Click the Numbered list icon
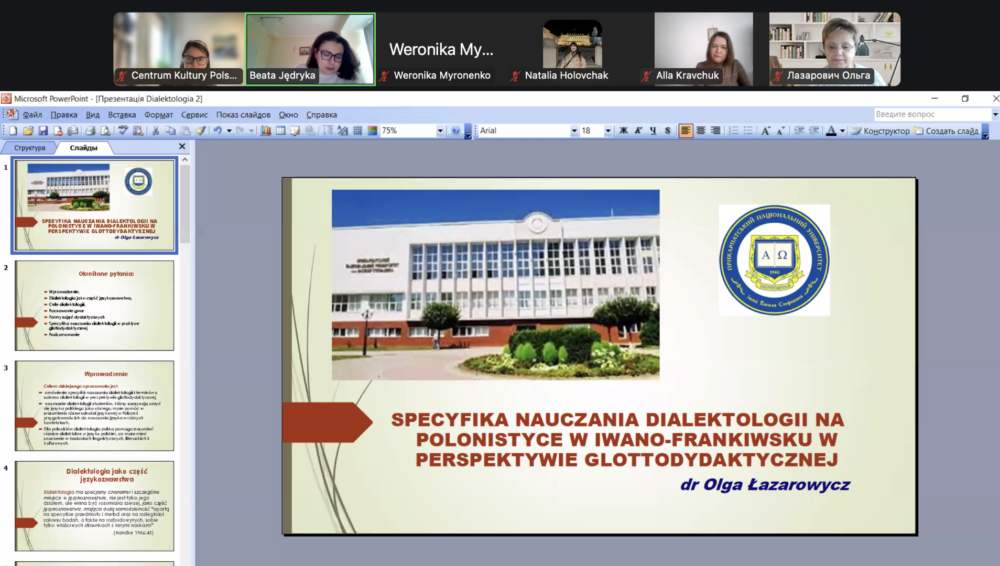Screen dimensions: 1000x566 click(733, 131)
